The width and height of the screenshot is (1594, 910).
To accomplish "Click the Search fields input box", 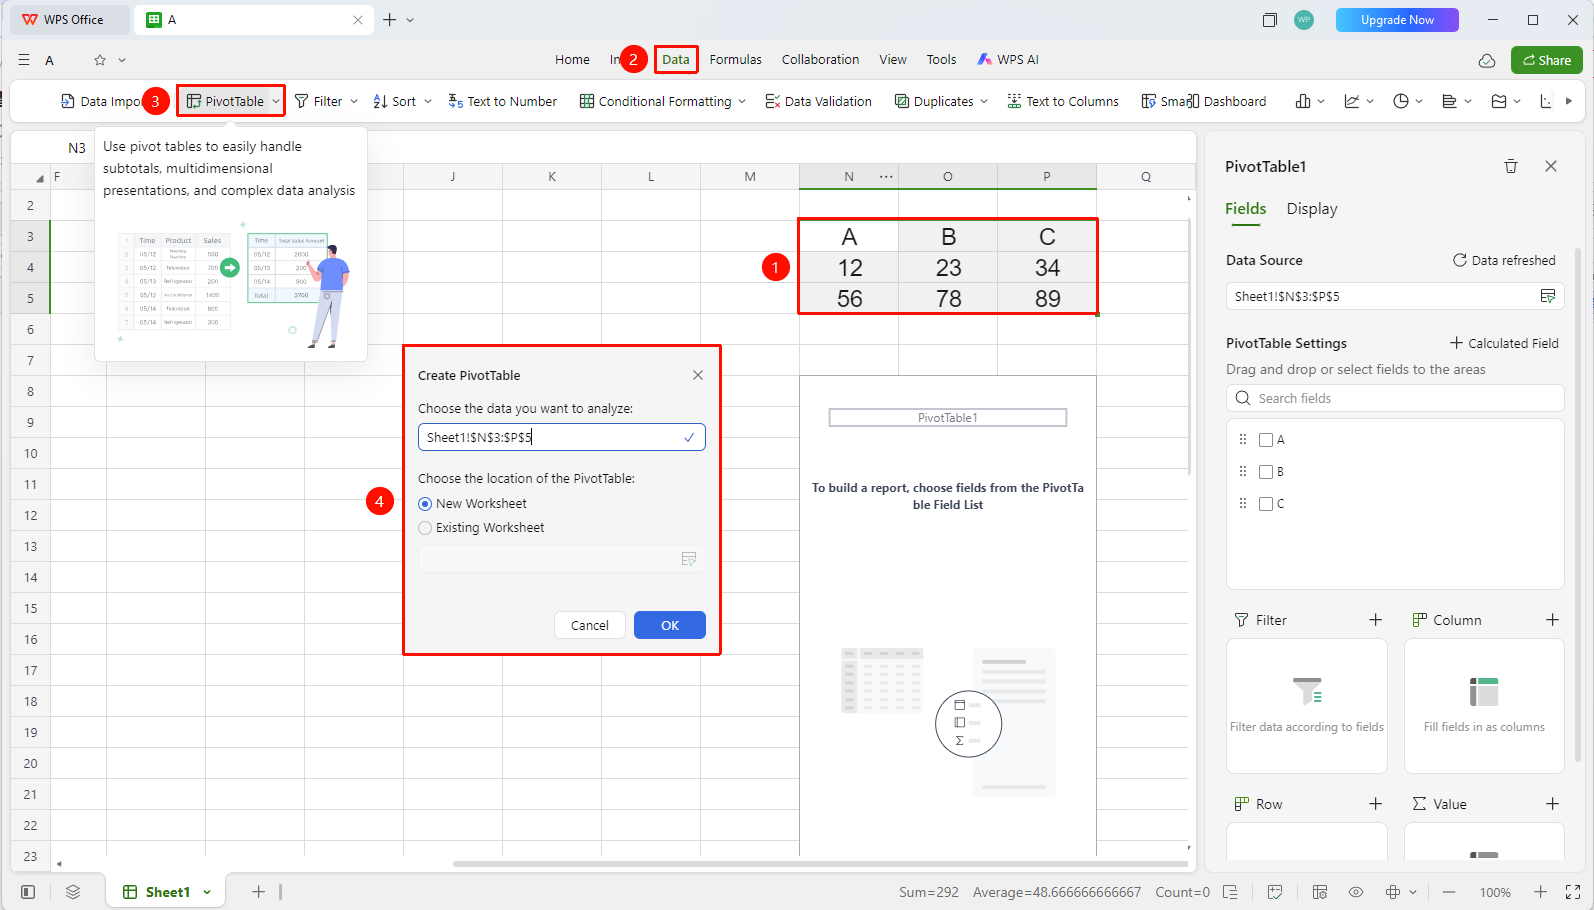I will [x=1395, y=398].
